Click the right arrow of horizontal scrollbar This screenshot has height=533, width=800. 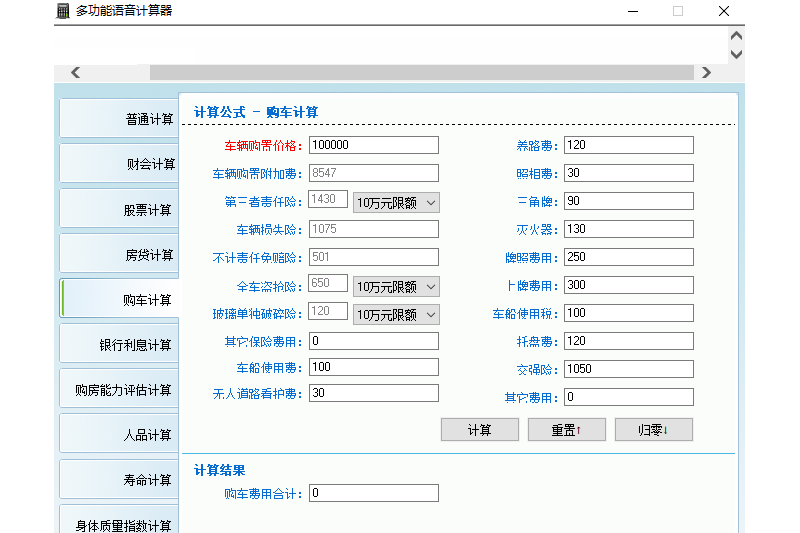pyautogui.click(x=706, y=72)
